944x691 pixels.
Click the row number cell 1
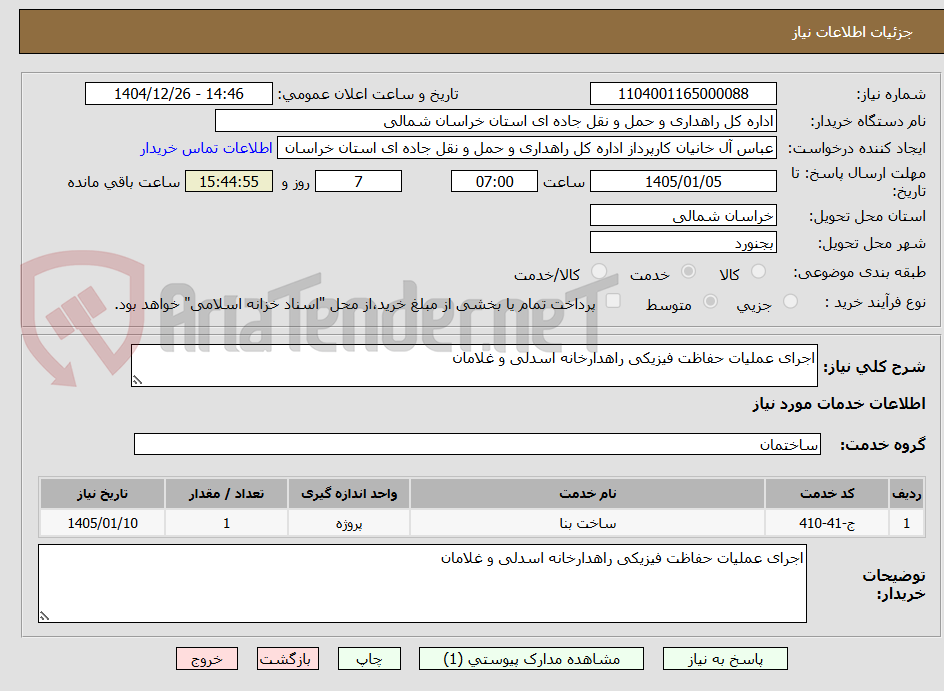coord(907,523)
